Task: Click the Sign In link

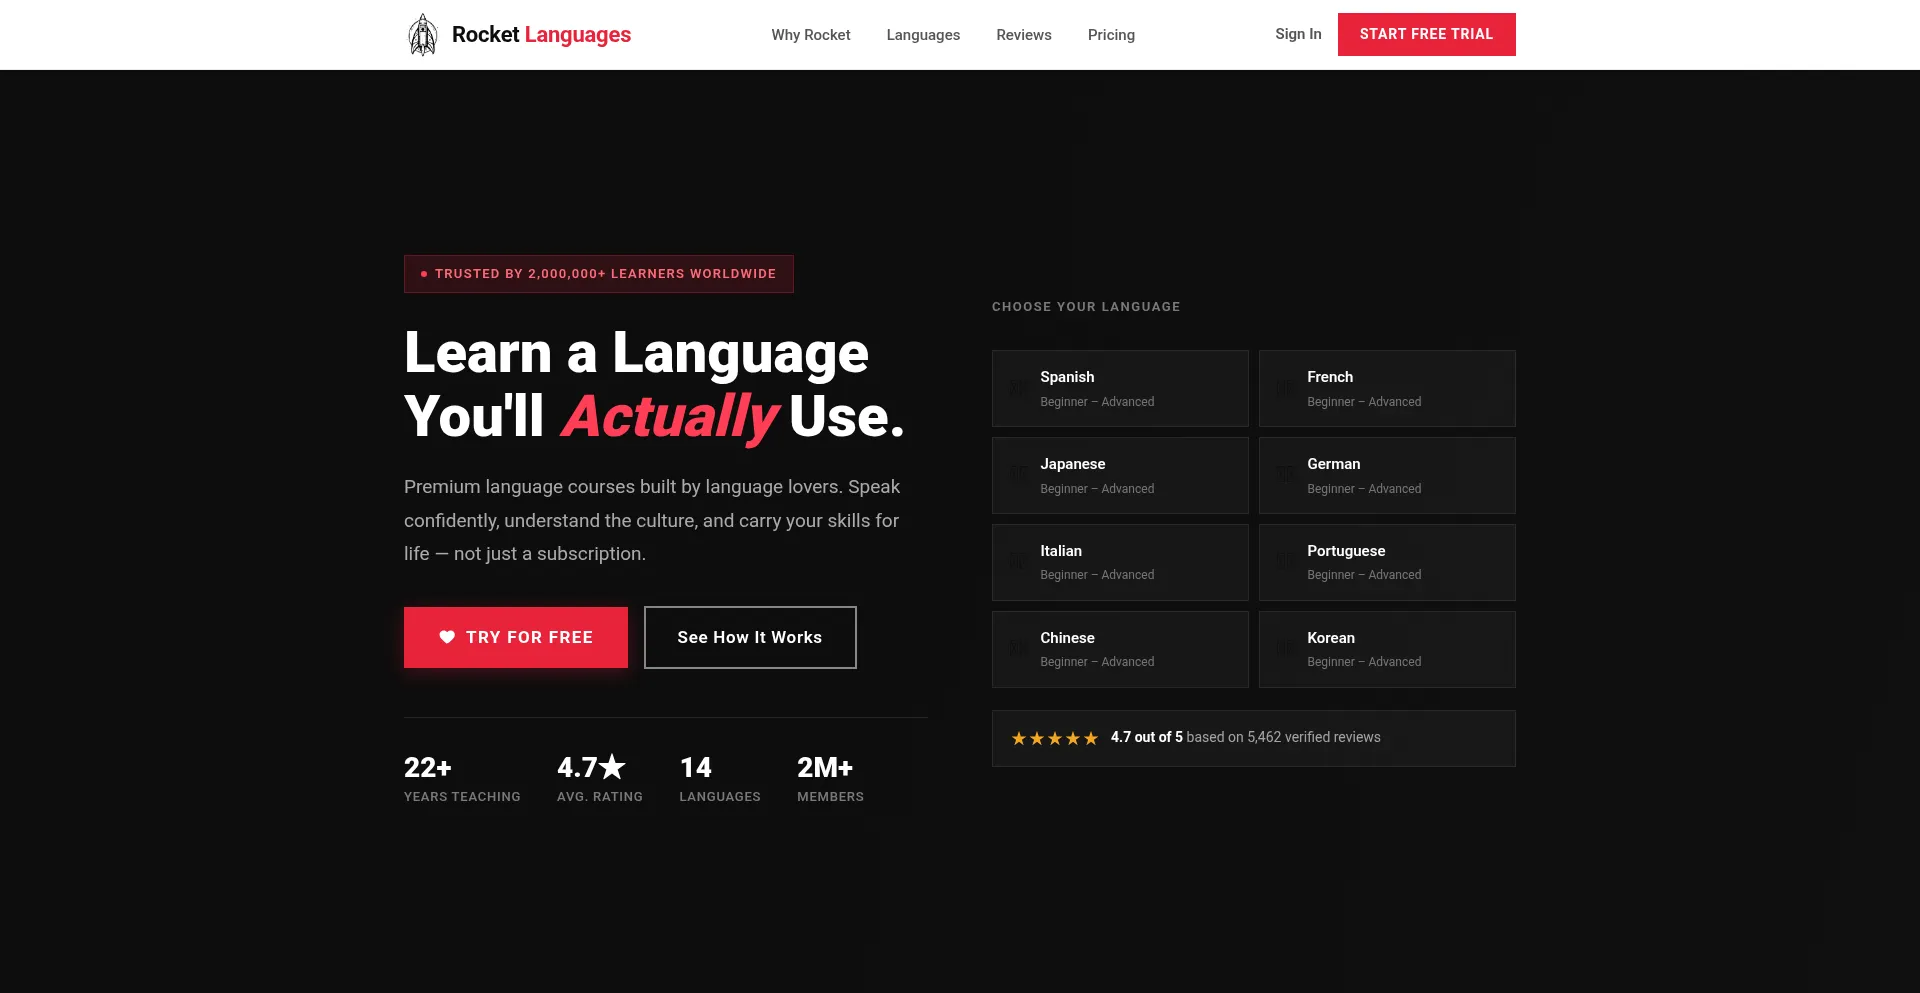Action: [1298, 34]
